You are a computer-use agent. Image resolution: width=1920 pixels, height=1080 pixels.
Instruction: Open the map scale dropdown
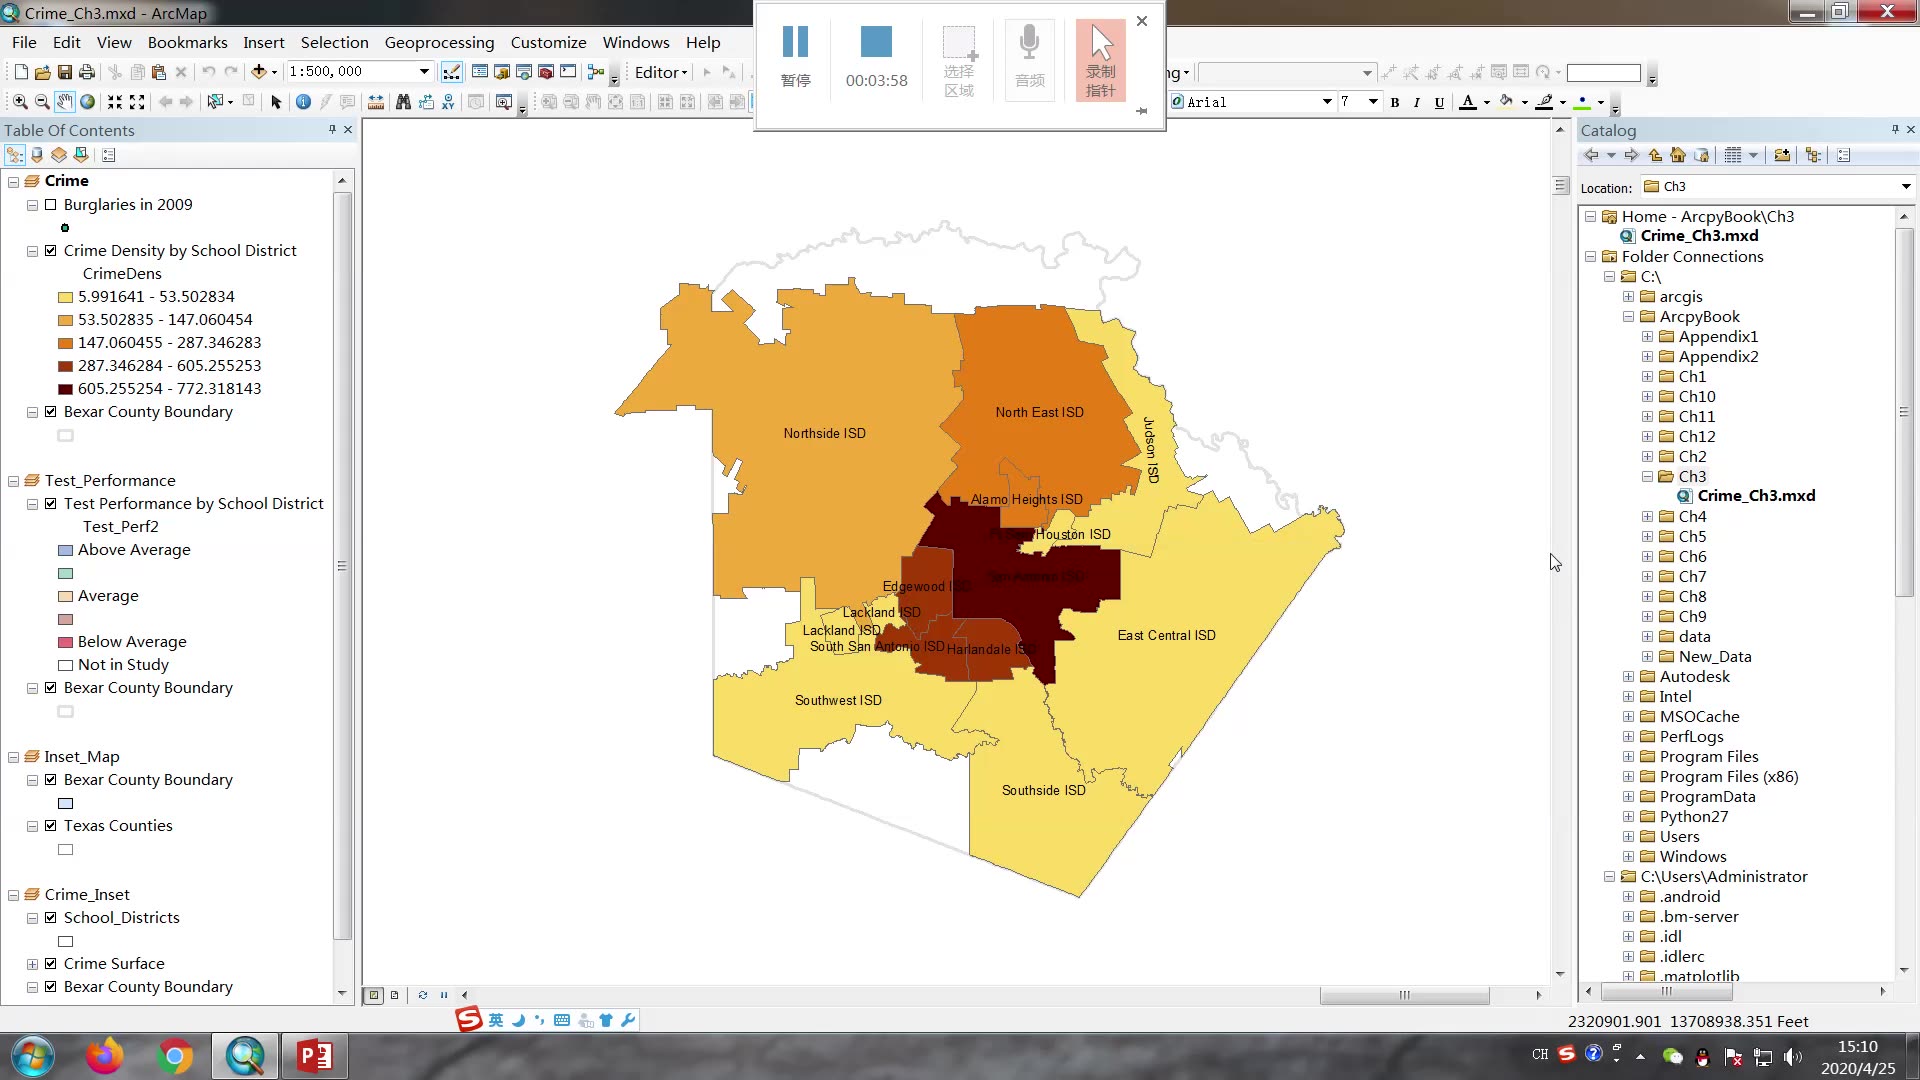424,72
